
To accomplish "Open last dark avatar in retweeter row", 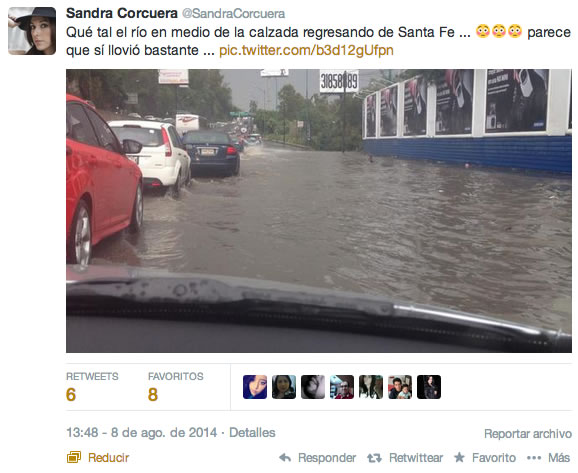I will coord(429,387).
